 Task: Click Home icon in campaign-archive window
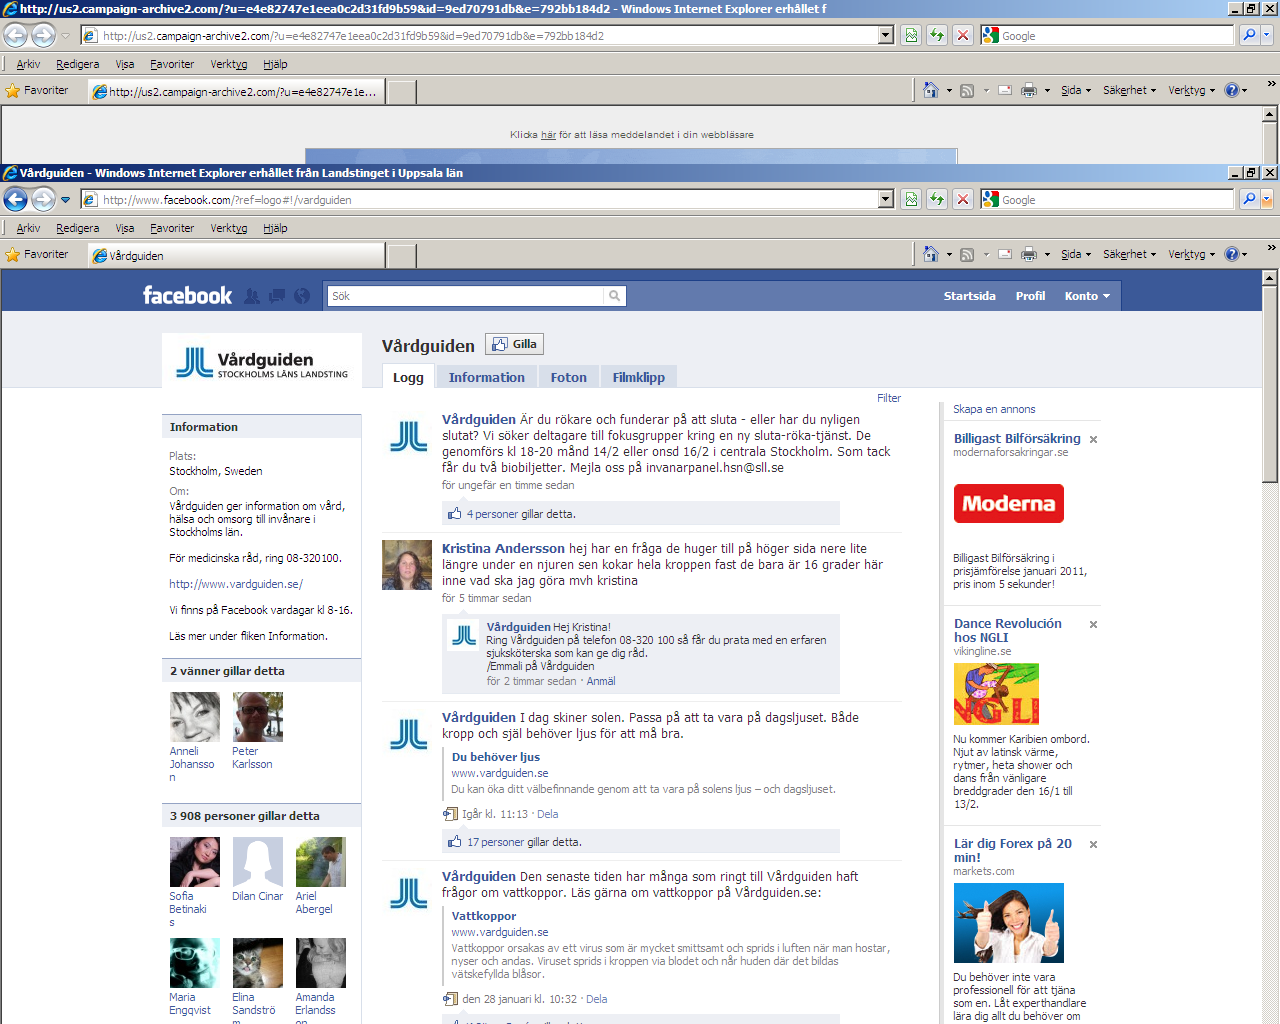(930, 90)
